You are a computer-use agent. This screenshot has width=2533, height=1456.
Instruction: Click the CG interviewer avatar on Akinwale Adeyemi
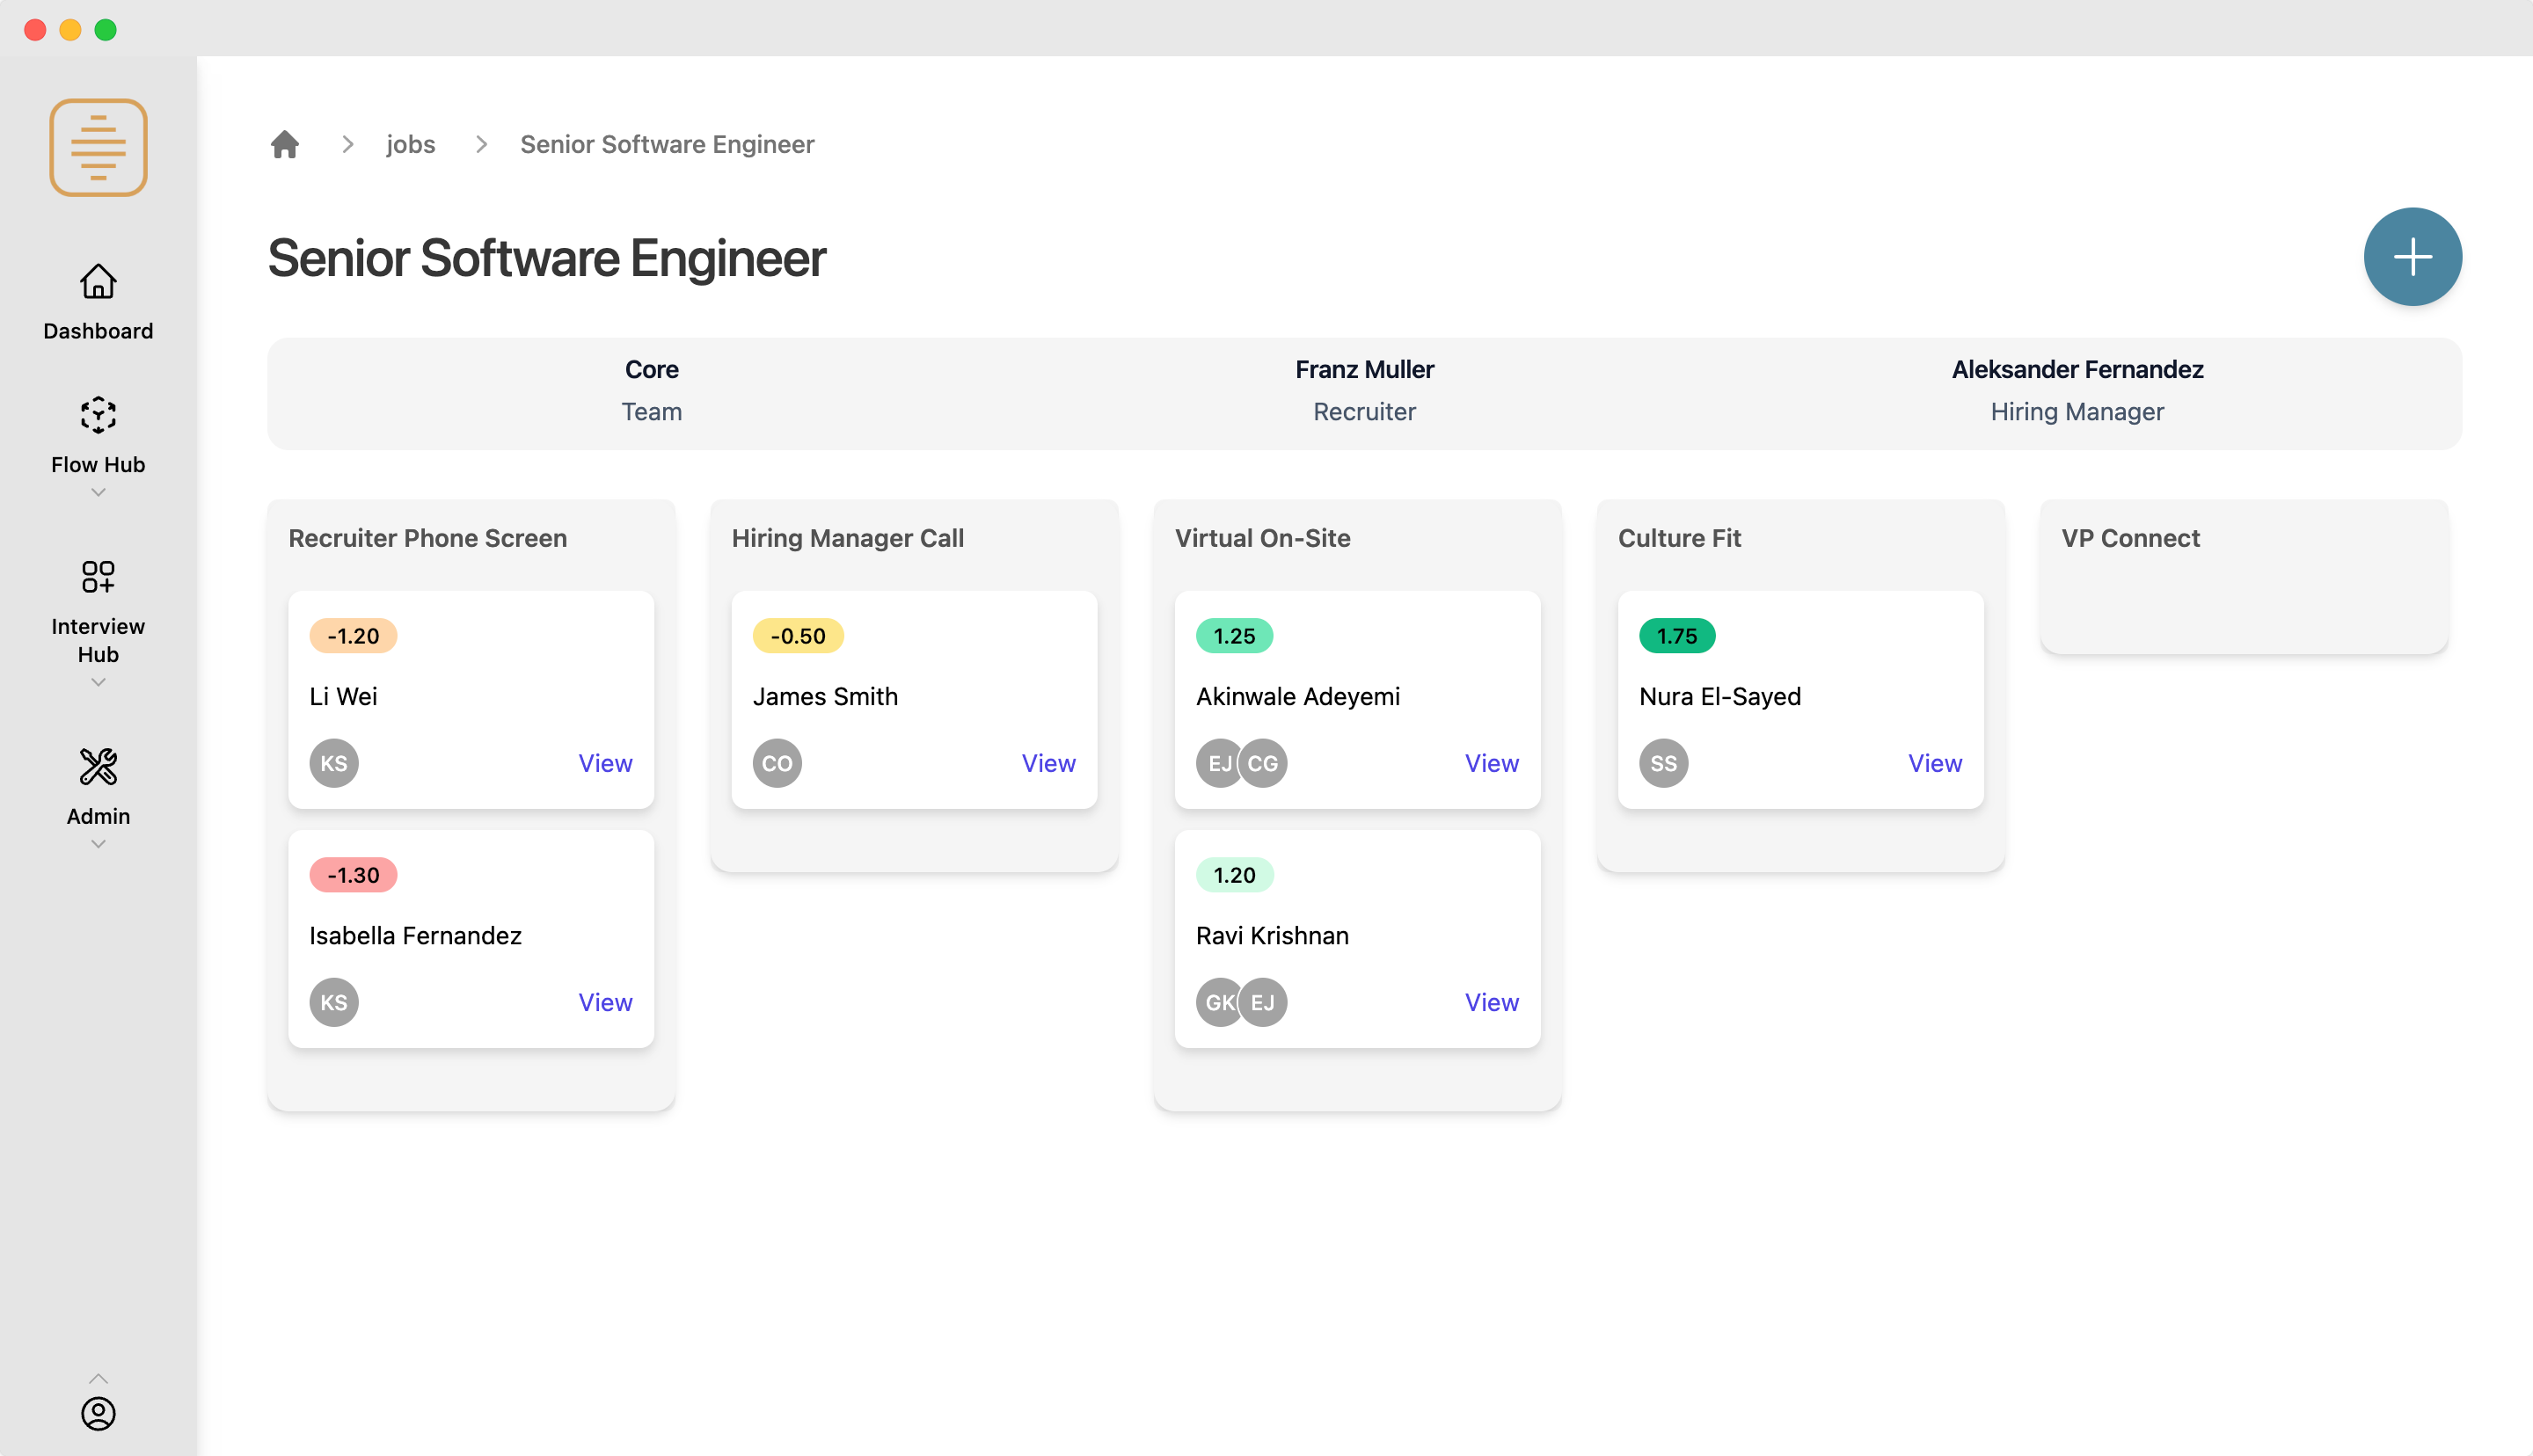[x=1263, y=763]
